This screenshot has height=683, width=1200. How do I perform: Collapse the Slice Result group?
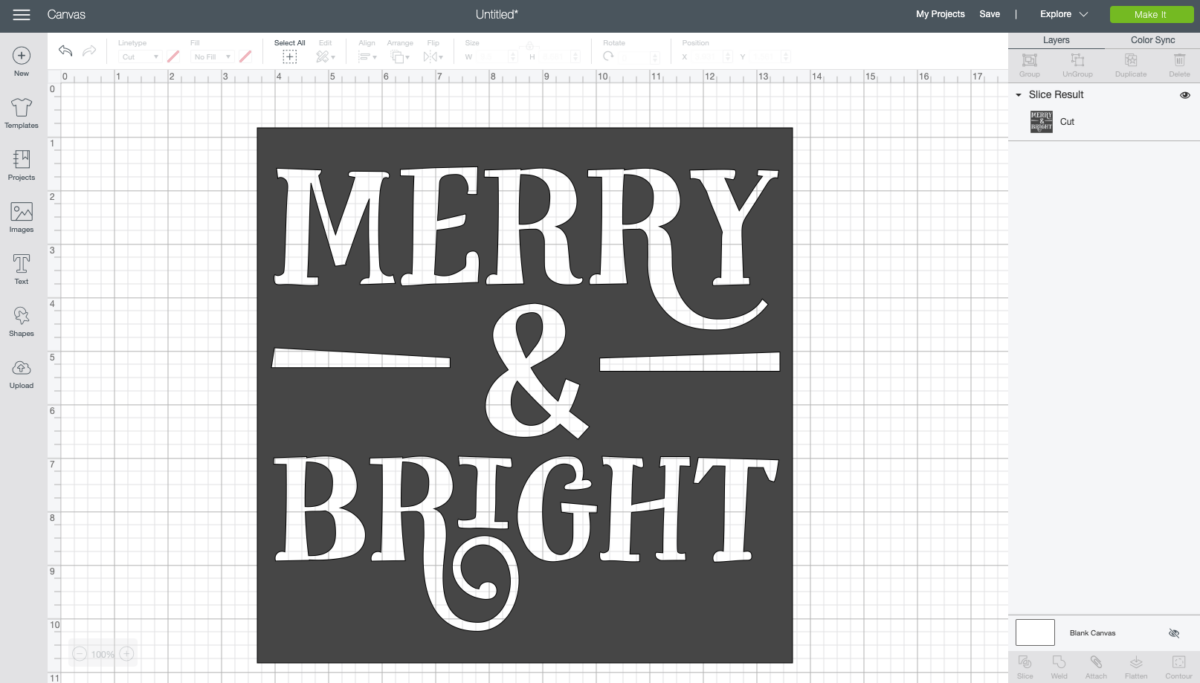[x=1018, y=95]
